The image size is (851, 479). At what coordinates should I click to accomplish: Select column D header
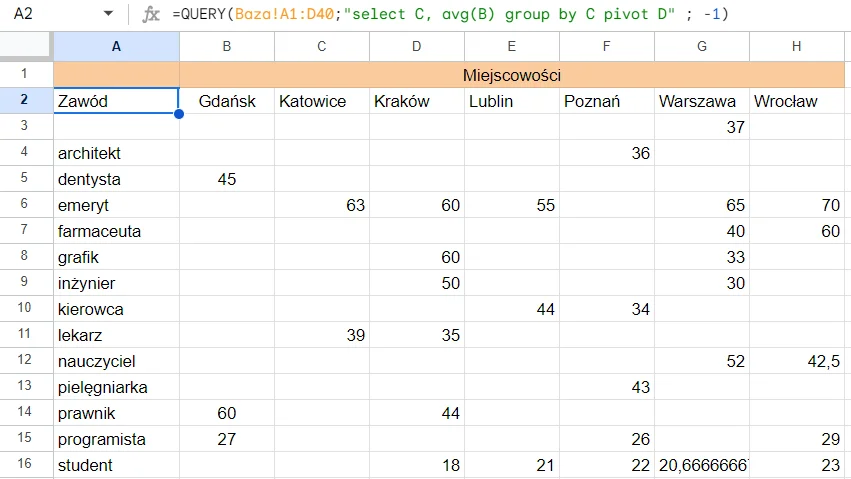click(416, 46)
